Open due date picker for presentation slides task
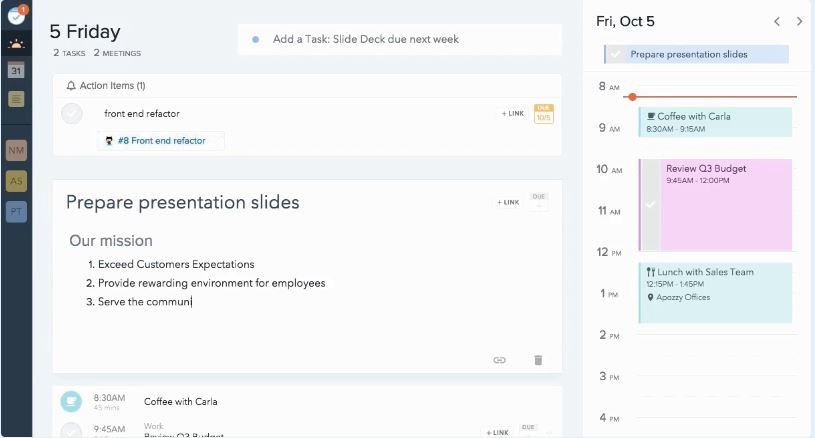815x438 pixels. (539, 201)
